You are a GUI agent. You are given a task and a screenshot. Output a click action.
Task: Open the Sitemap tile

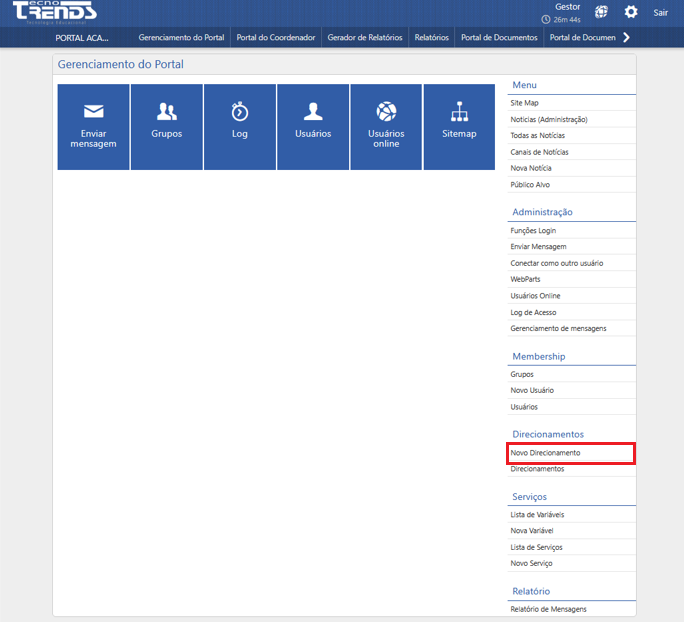click(459, 126)
